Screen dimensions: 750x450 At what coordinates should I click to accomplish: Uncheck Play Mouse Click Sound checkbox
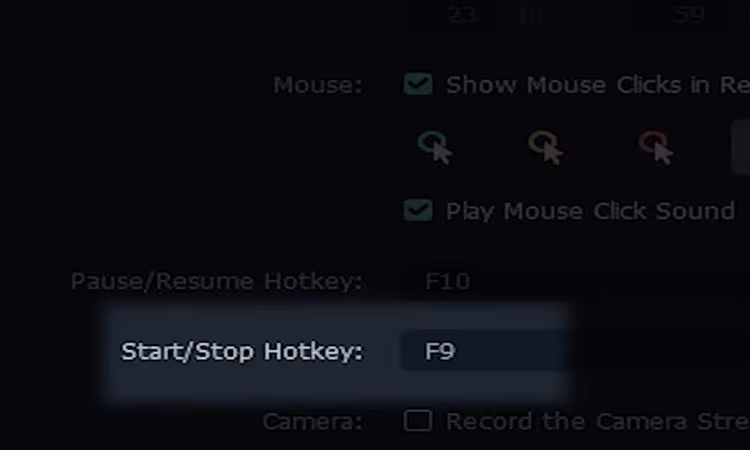418,210
